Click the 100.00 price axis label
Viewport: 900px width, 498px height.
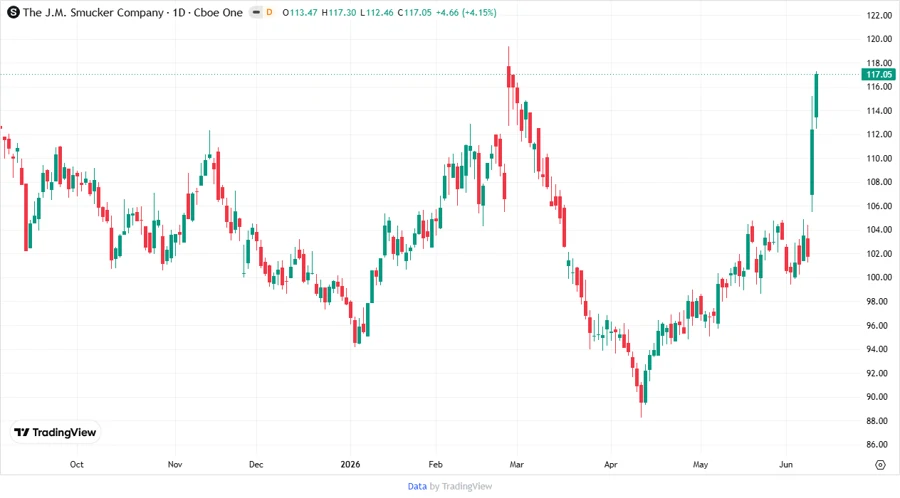879,278
